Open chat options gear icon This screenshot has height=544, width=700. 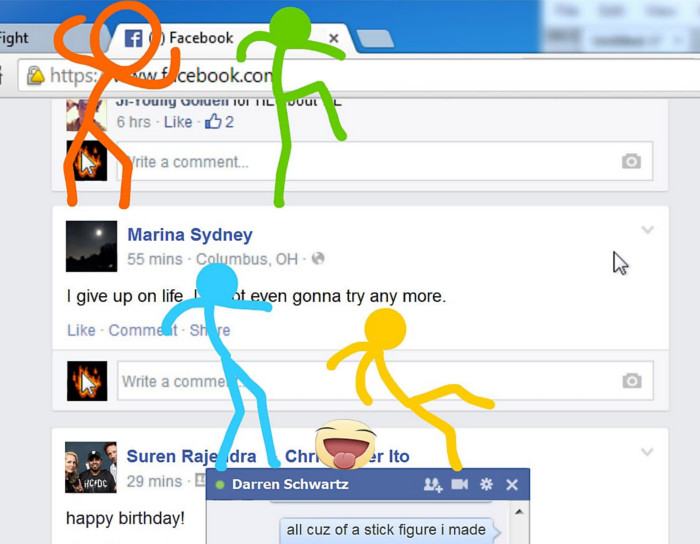pos(486,485)
